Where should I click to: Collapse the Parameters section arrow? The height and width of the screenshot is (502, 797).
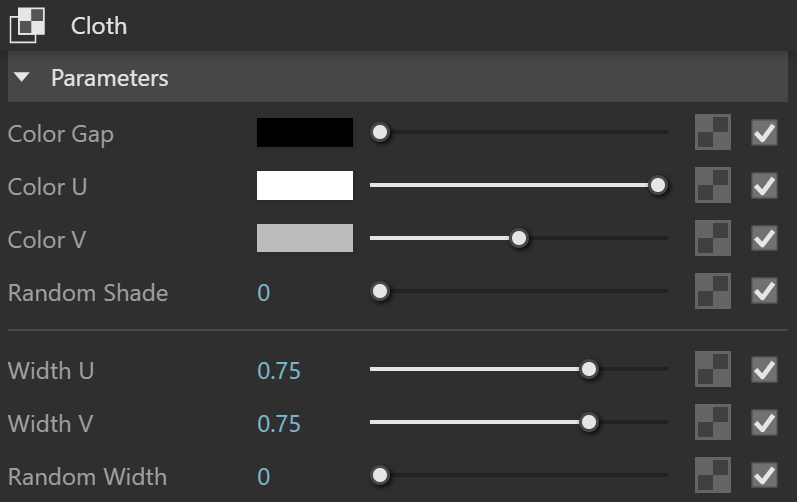coord(22,77)
